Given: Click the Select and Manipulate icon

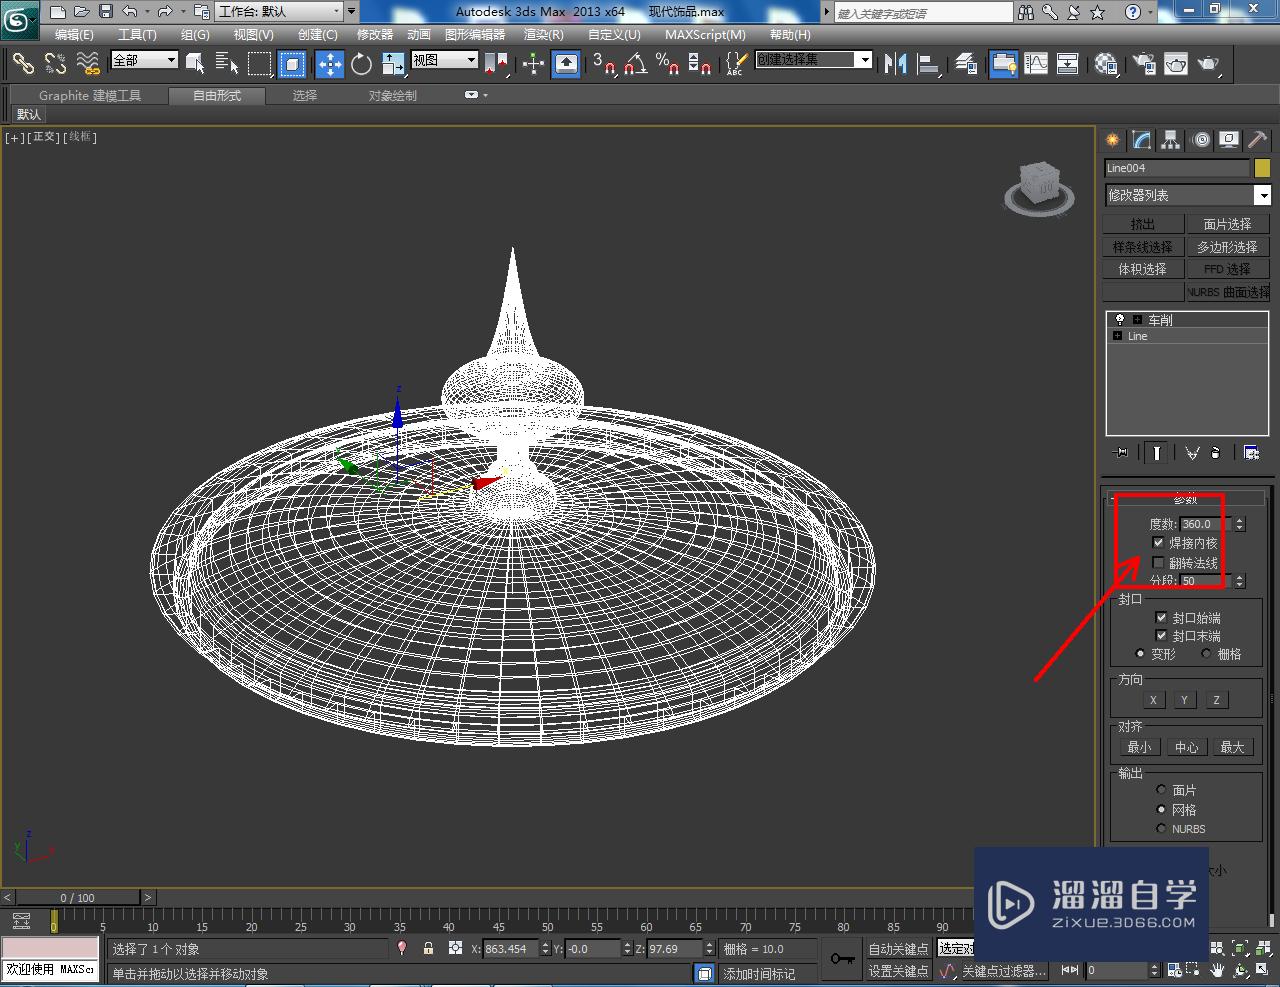Looking at the screenshot, I should tap(533, 64).
